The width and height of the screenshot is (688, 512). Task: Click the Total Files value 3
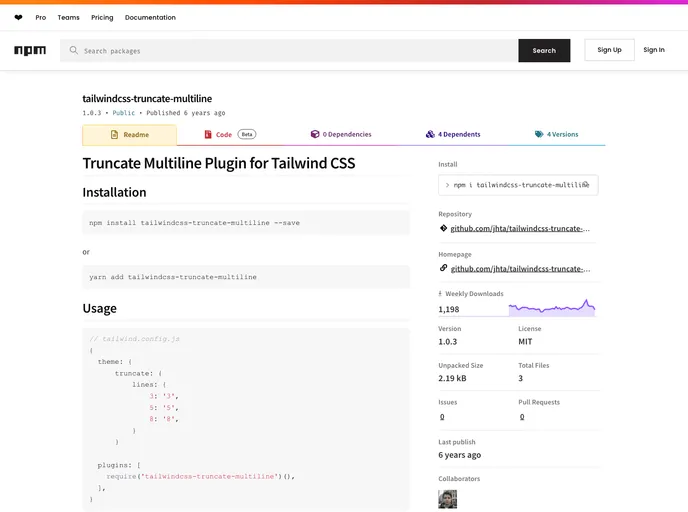click(x=521, y=378)
